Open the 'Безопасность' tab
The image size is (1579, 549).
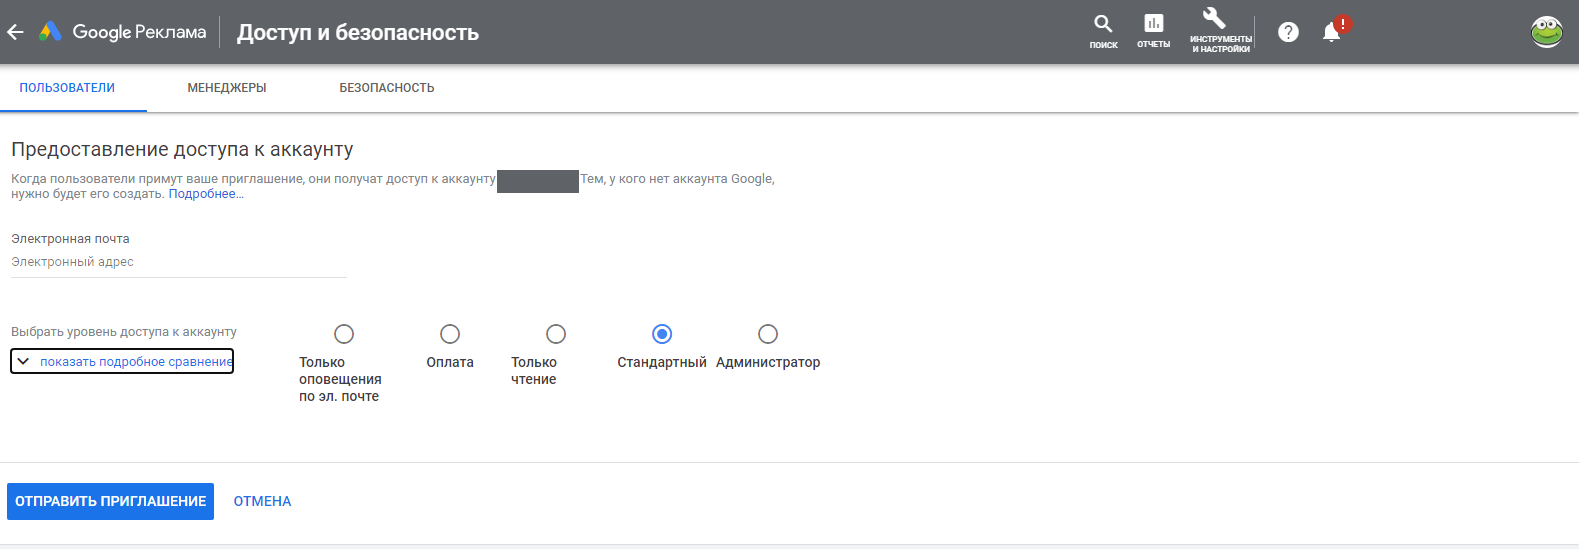pyautogui.click(x=387, y=88)
